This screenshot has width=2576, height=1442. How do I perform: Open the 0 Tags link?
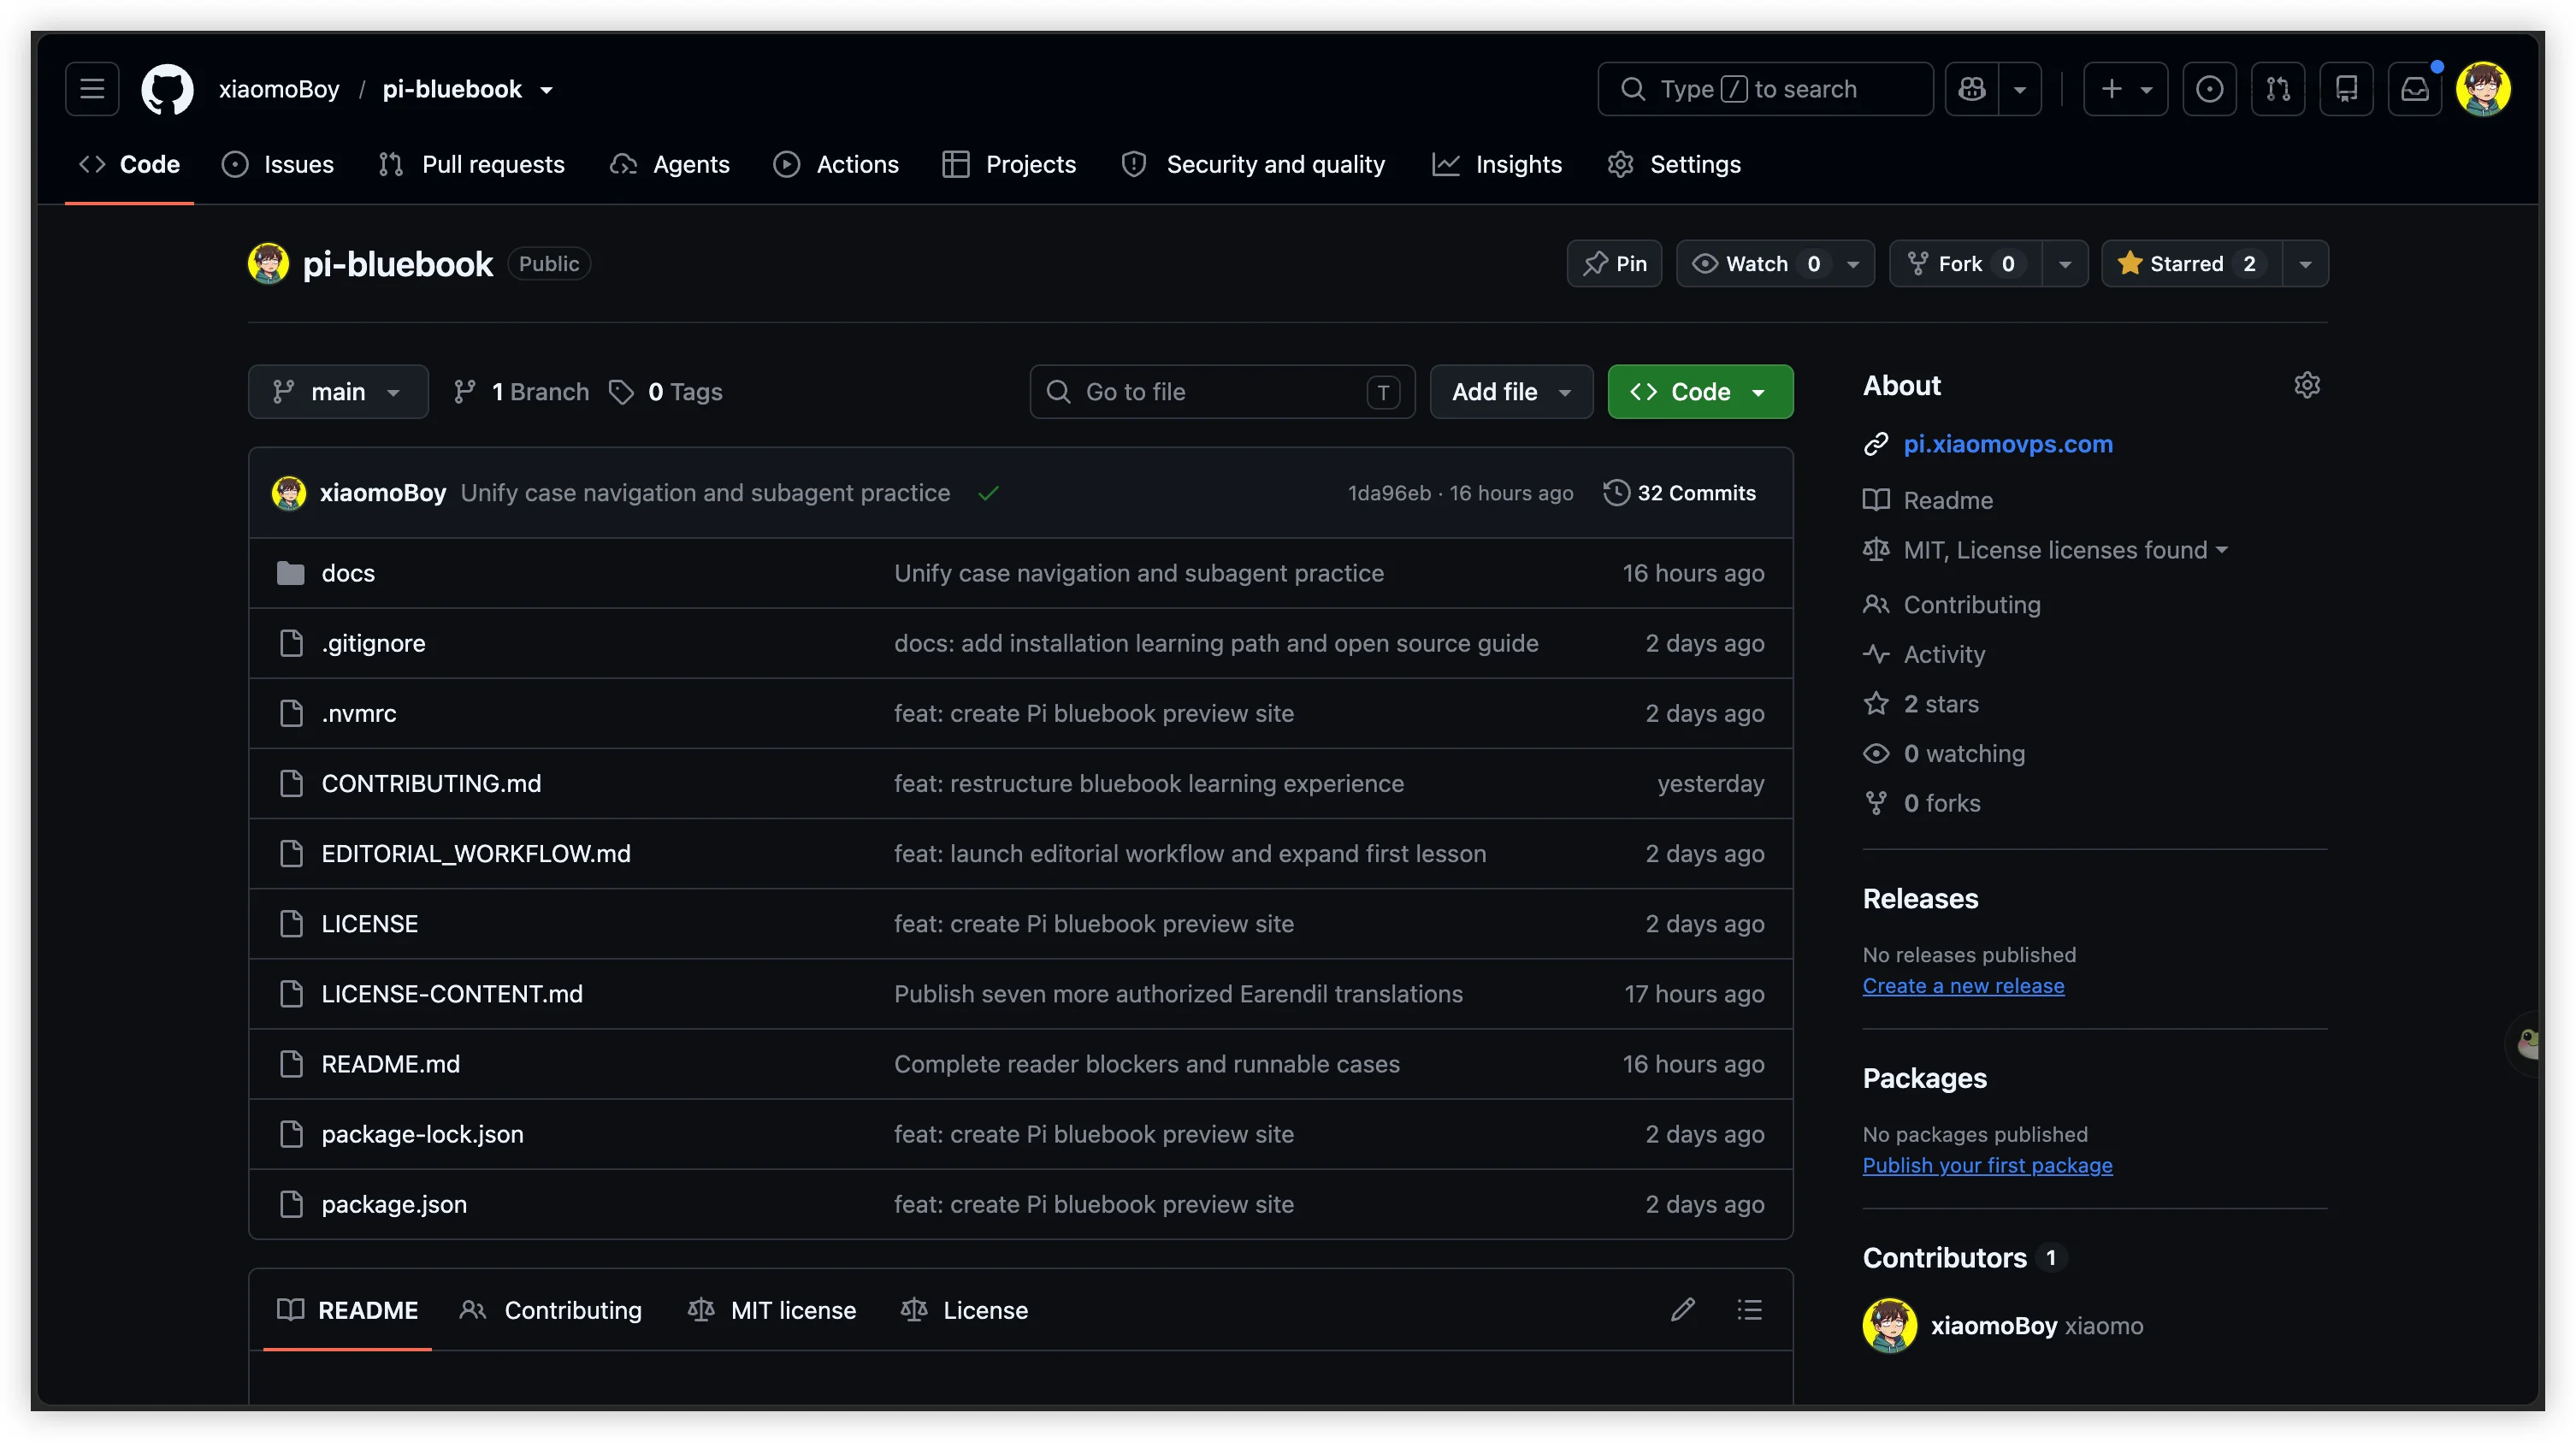(x=666, y=392)
